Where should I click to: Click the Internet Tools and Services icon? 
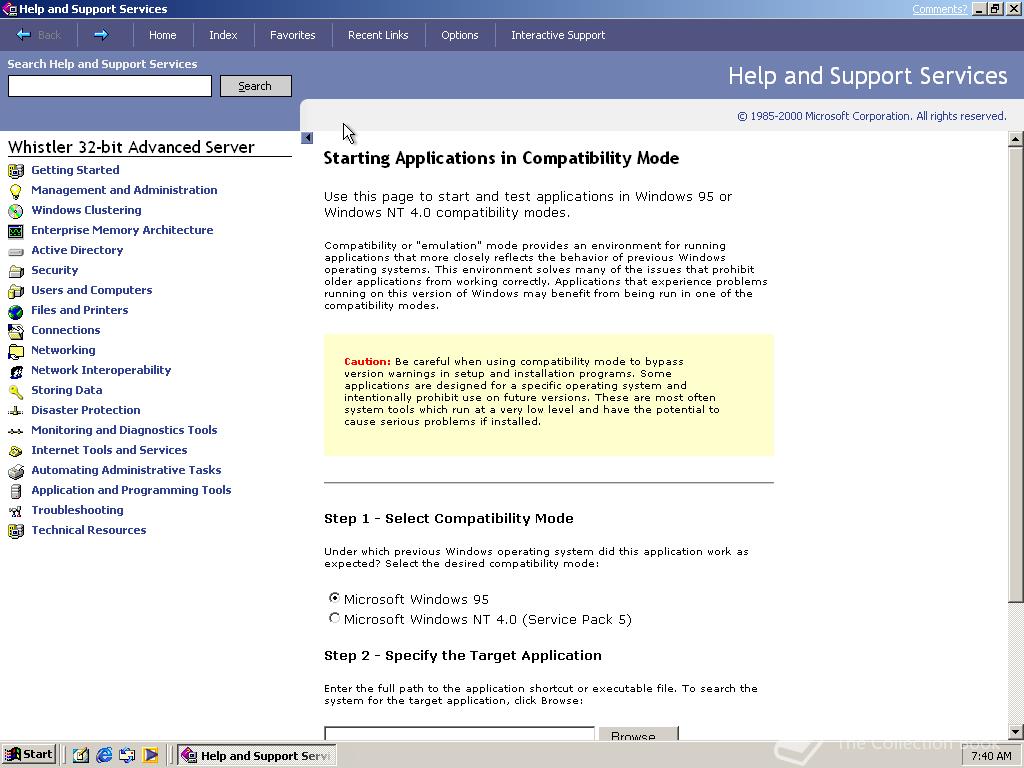coord(16,451)
